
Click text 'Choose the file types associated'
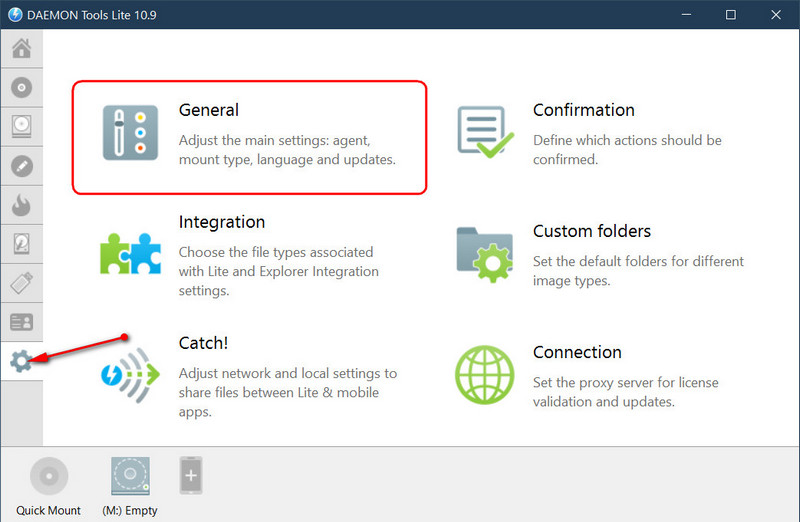(x=276, y=252)
